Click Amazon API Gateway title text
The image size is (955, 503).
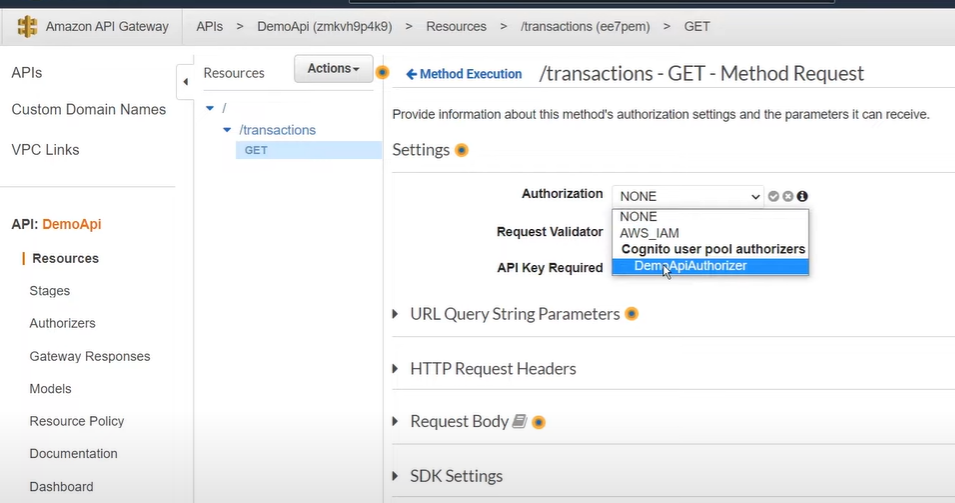107,27
